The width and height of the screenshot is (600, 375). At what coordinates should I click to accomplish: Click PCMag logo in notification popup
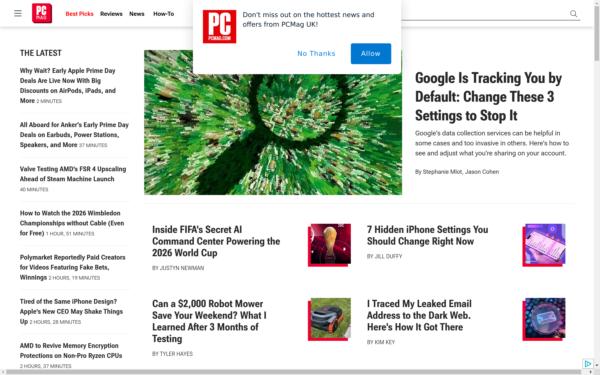pyautogui.click(x=219, y=27)
